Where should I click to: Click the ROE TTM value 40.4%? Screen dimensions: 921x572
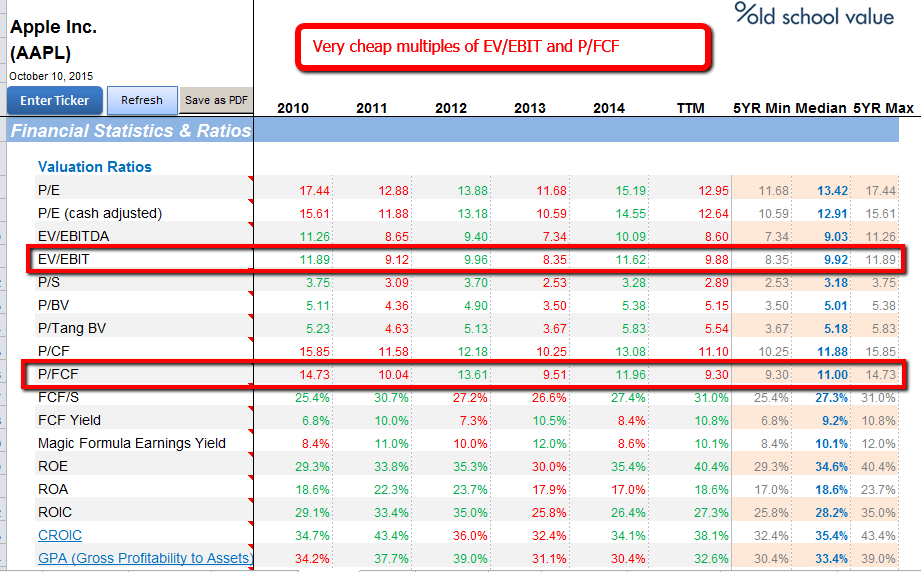coord(711,467)
